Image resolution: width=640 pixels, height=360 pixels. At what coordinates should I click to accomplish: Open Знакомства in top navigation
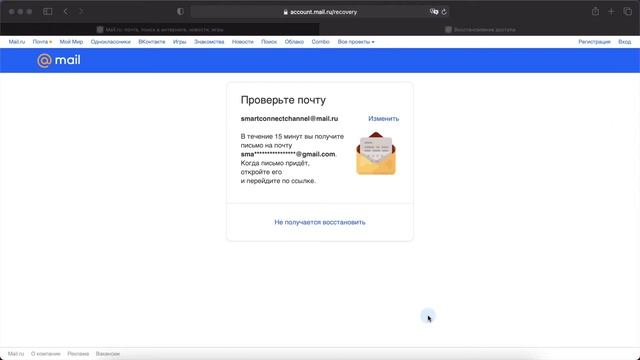(209, 42)
